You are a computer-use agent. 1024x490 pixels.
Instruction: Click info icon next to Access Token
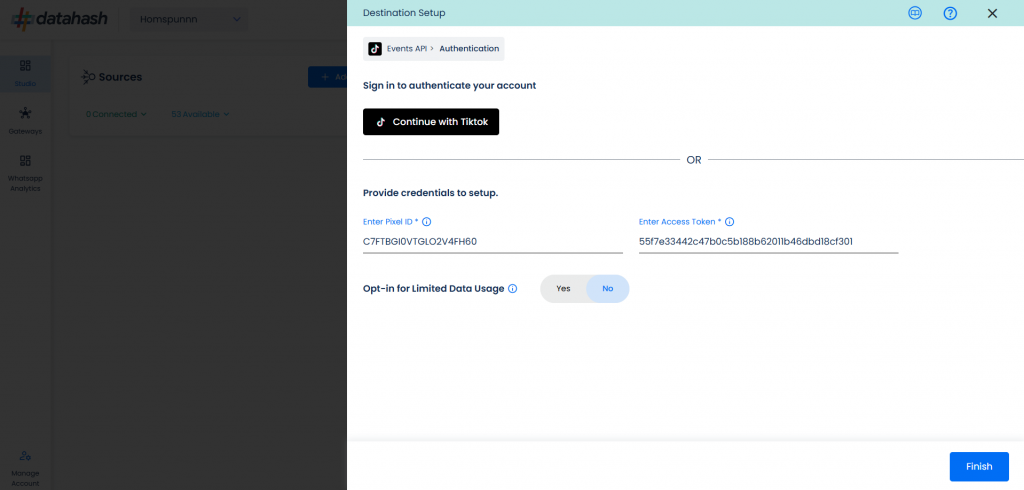point(729,222)
